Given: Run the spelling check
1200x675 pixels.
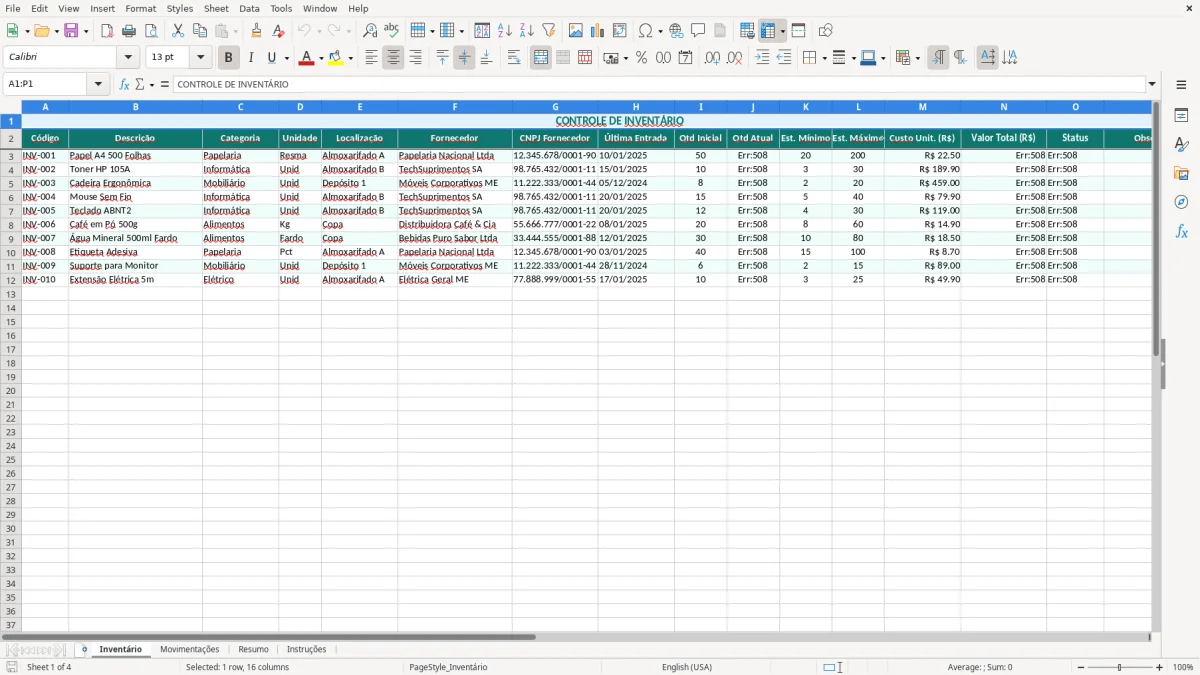Looking at the screenshot, I should coord(392,31).
